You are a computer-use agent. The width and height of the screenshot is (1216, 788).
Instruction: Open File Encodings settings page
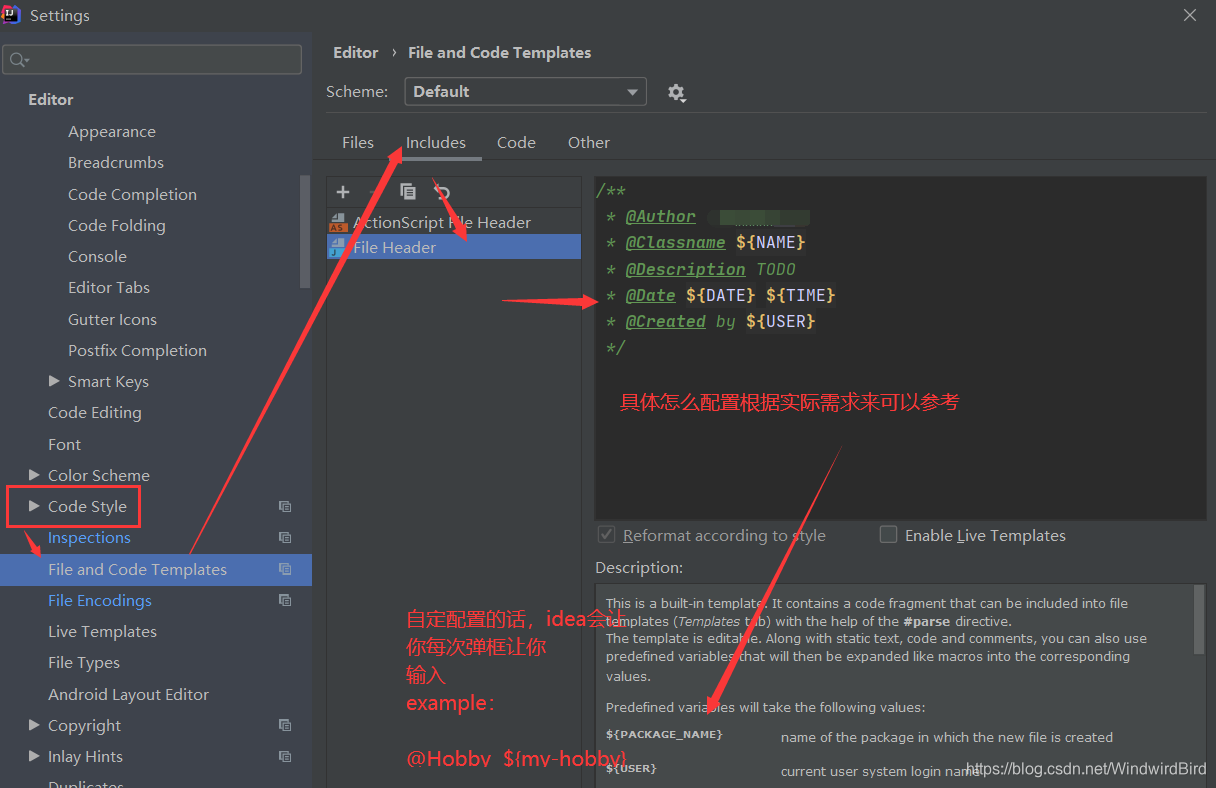(x=100, y=600)
